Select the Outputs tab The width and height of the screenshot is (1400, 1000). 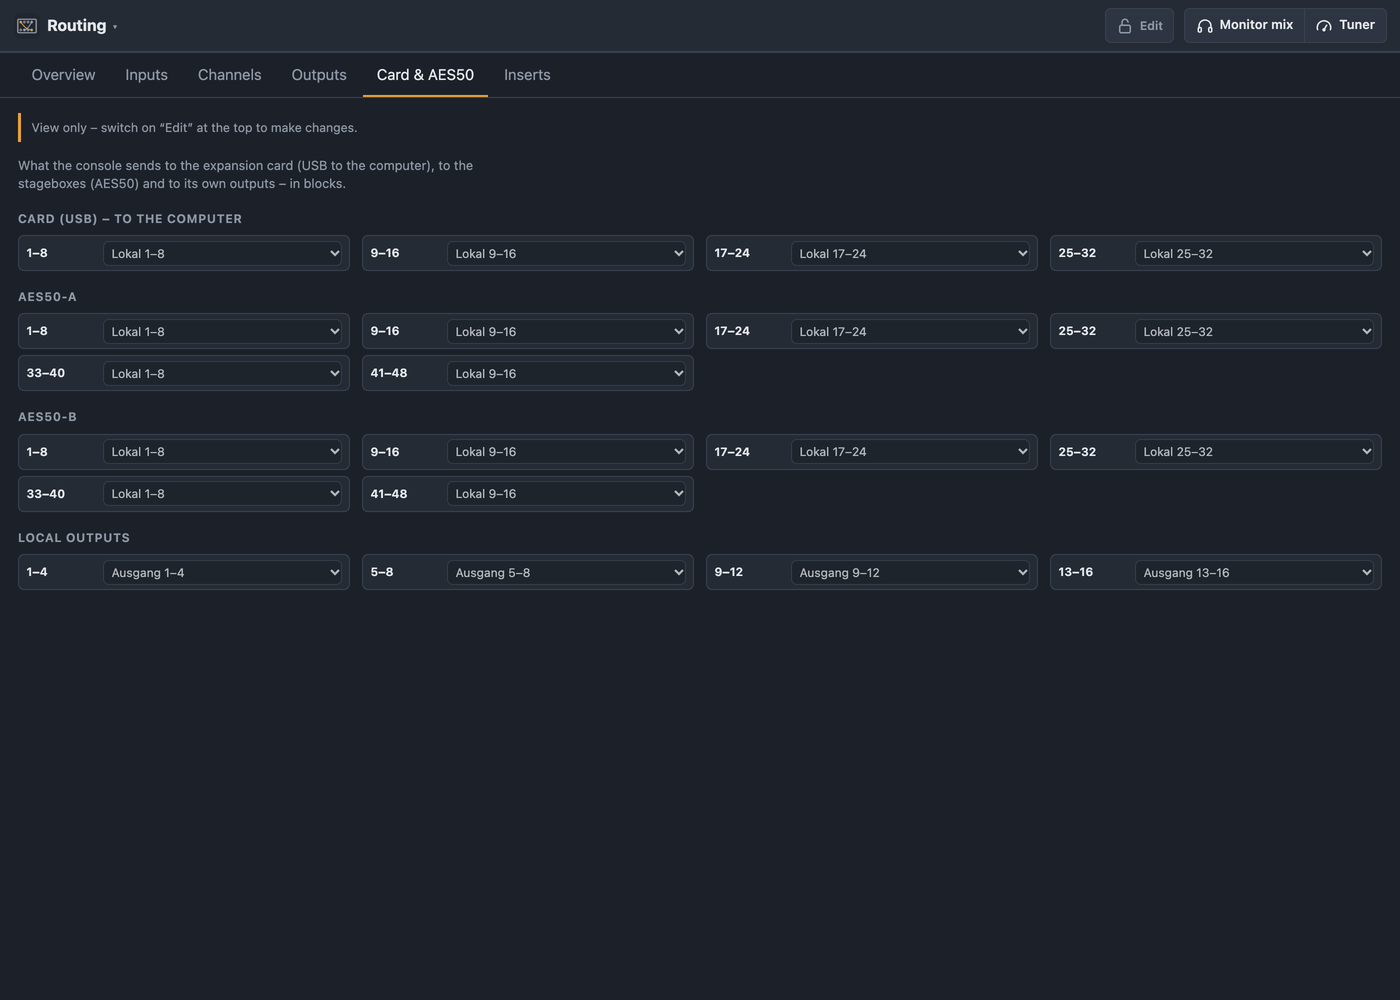pyautogui.click(x=319, y=75)
